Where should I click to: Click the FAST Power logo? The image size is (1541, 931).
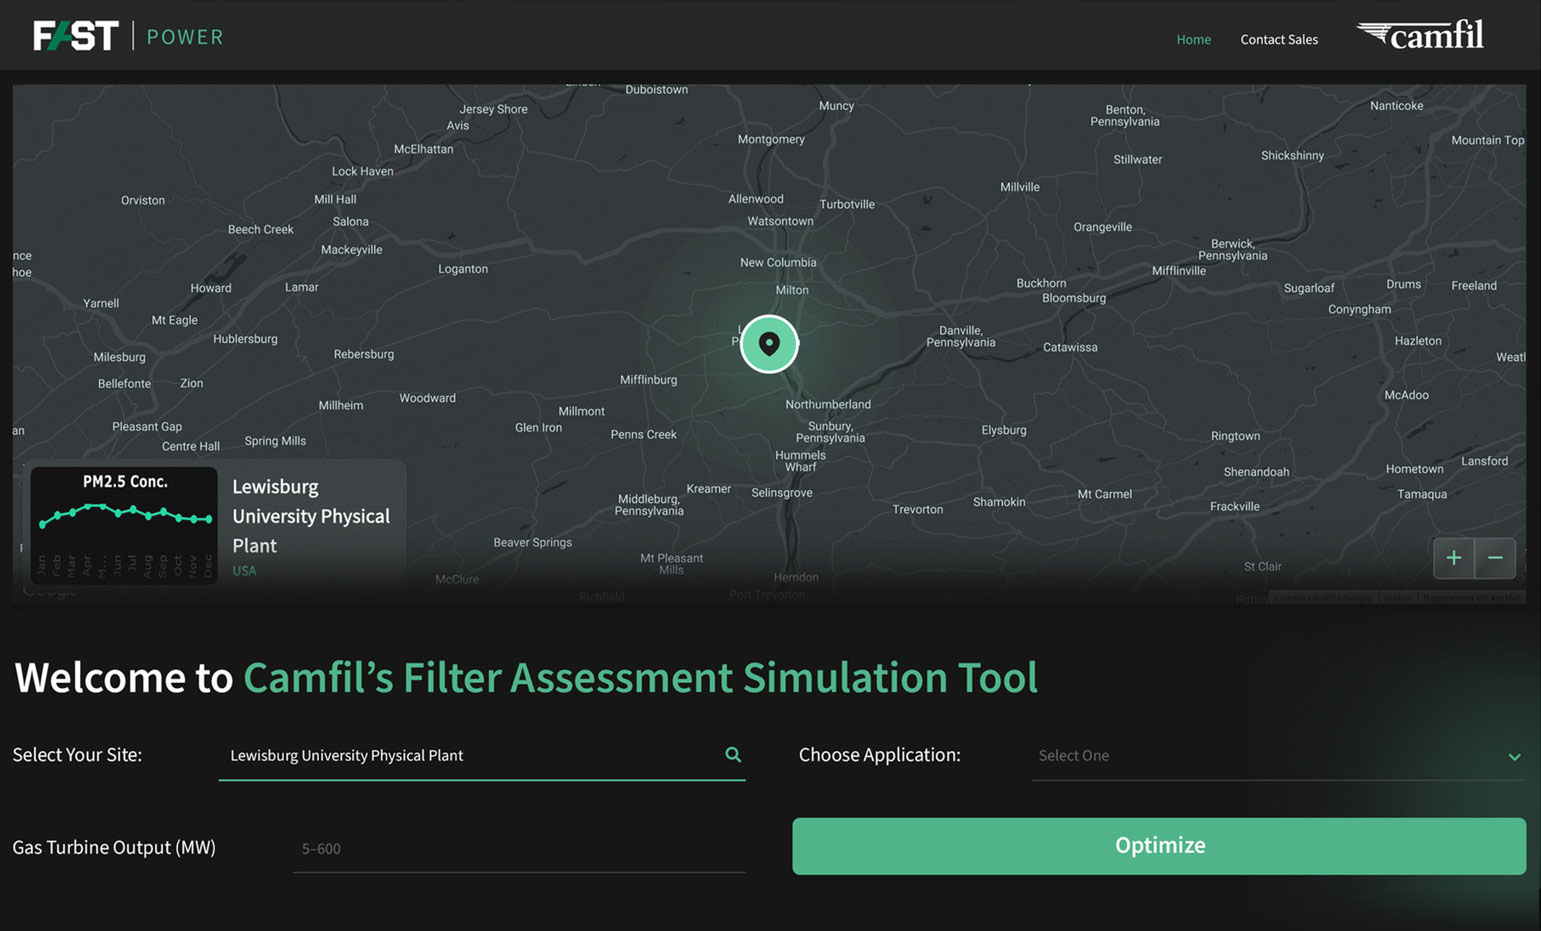(x=128, y=36)
